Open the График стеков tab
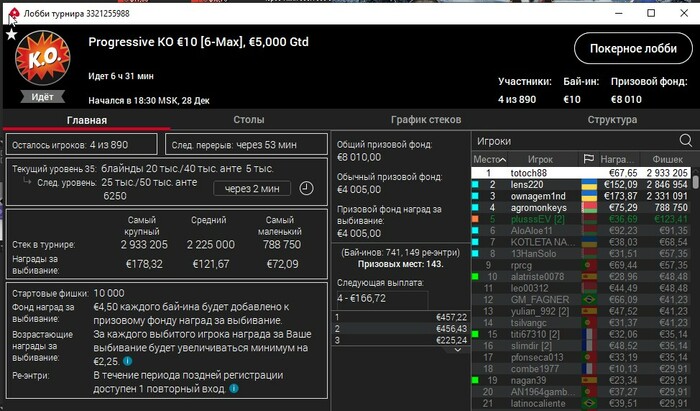 pos(426,120)
